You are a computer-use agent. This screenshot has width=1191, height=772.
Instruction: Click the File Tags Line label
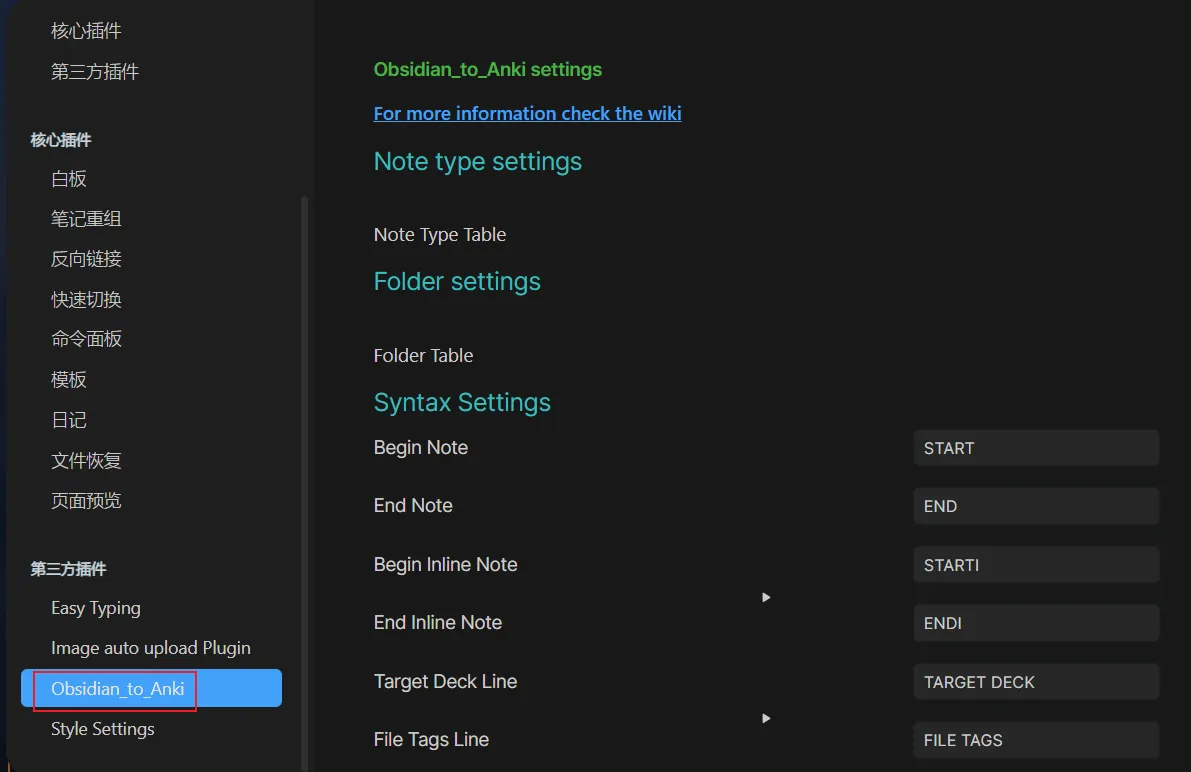point(431,739)
